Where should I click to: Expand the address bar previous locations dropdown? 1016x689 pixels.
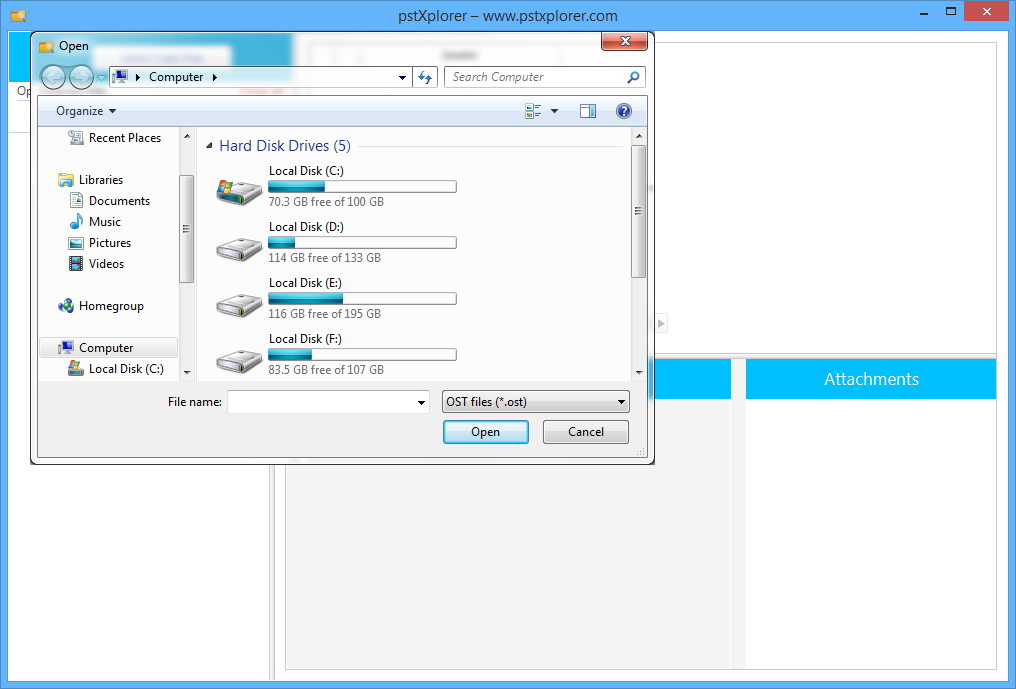pyautogui.click(x=402, y=77)
